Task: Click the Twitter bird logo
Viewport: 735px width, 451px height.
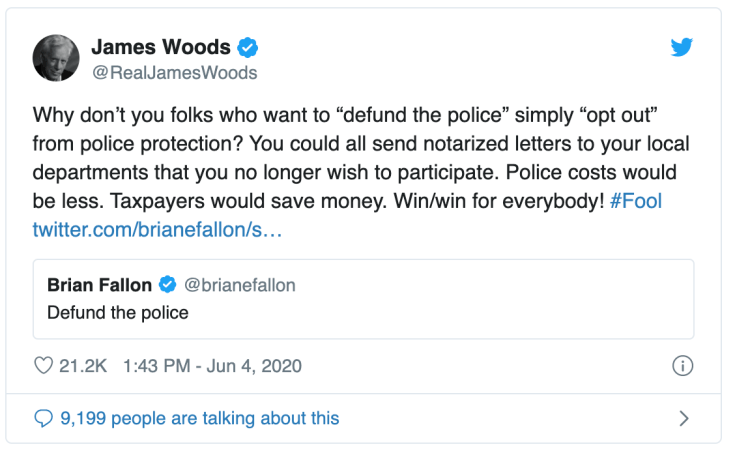Action: (x=682, y=47)
